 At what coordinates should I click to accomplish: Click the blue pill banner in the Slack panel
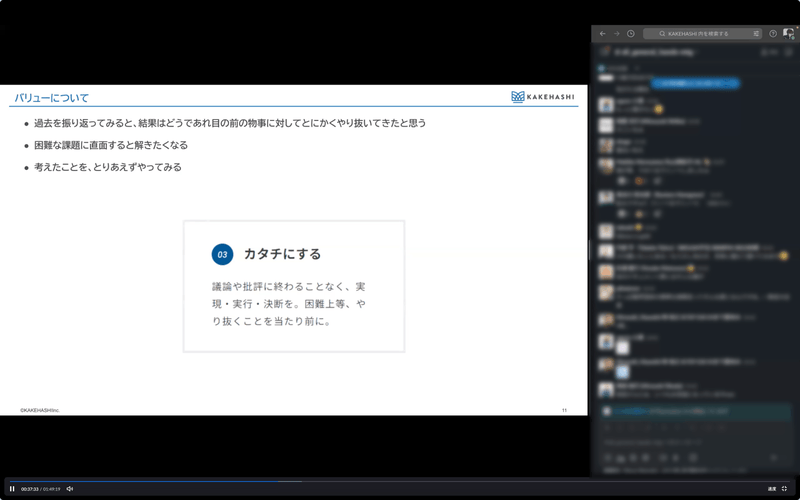pos(695,83)
